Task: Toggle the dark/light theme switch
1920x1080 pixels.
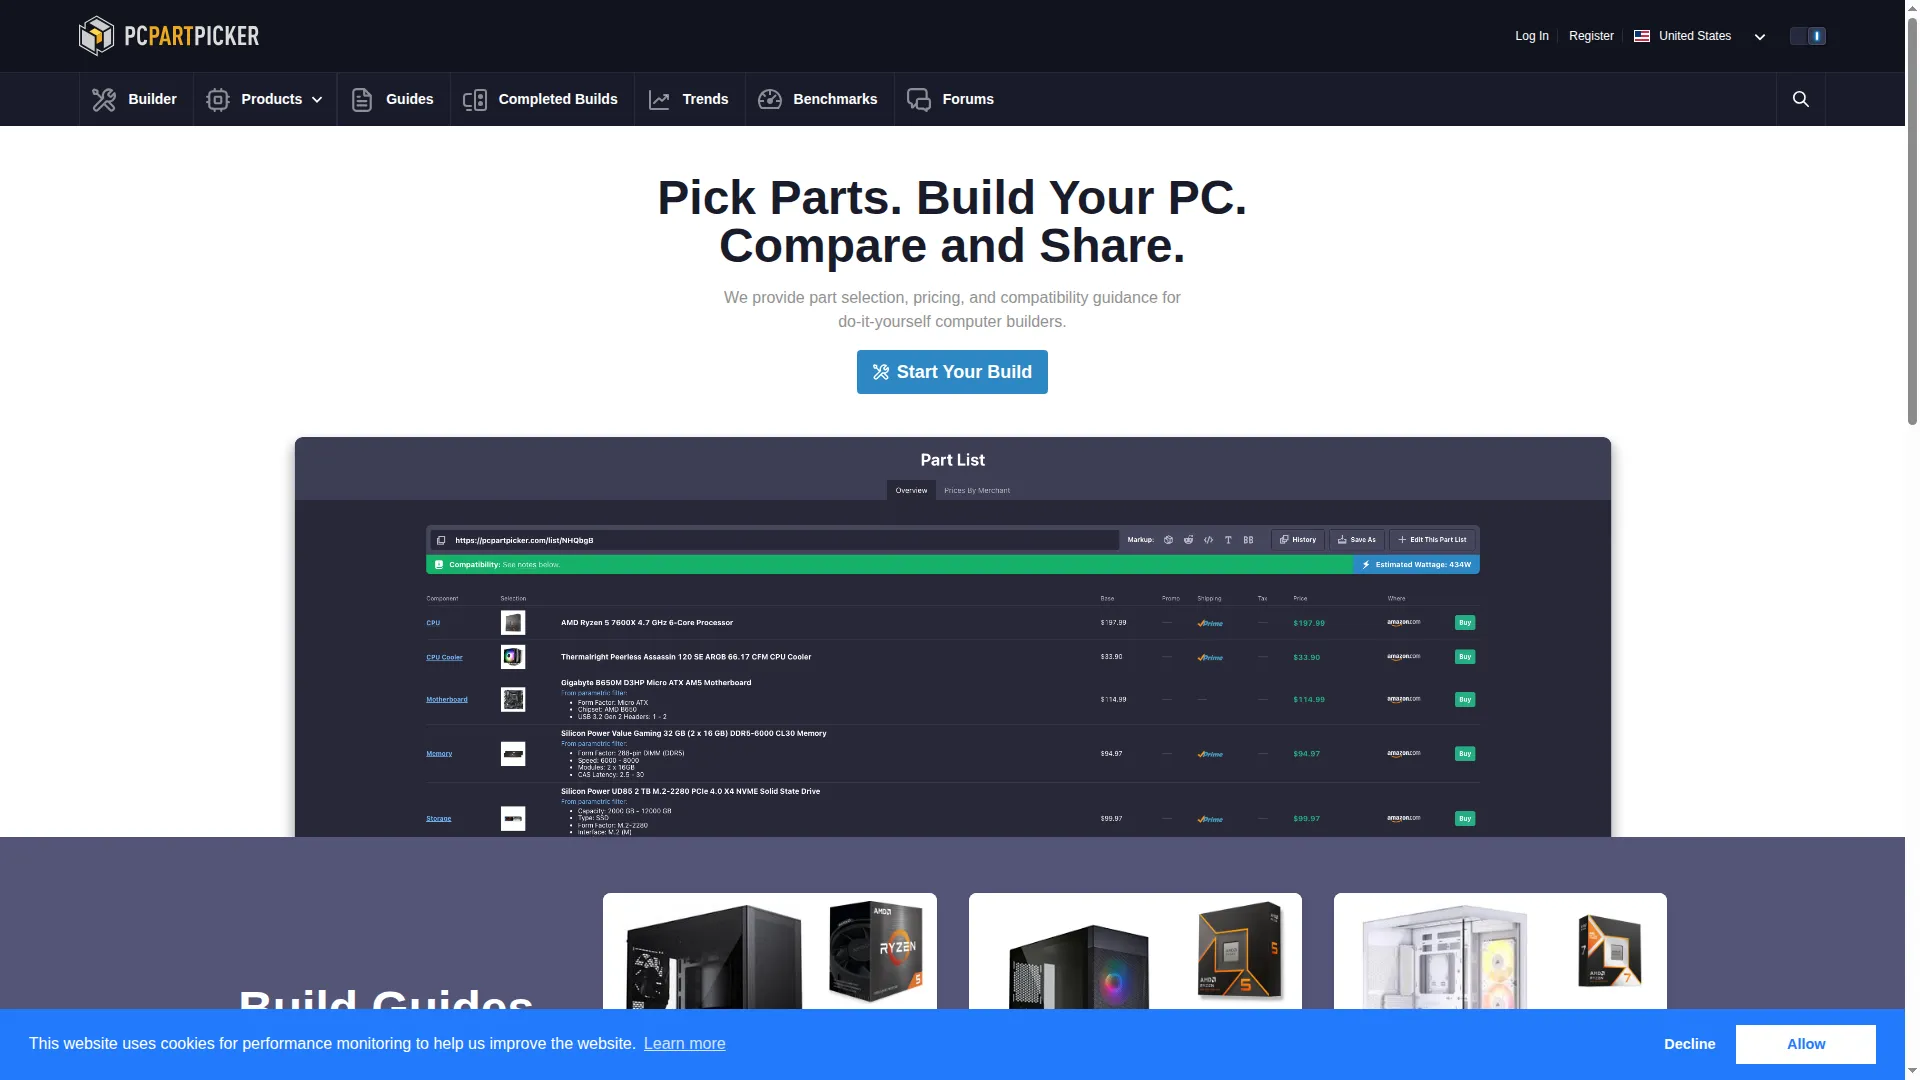Action: 1808,36
